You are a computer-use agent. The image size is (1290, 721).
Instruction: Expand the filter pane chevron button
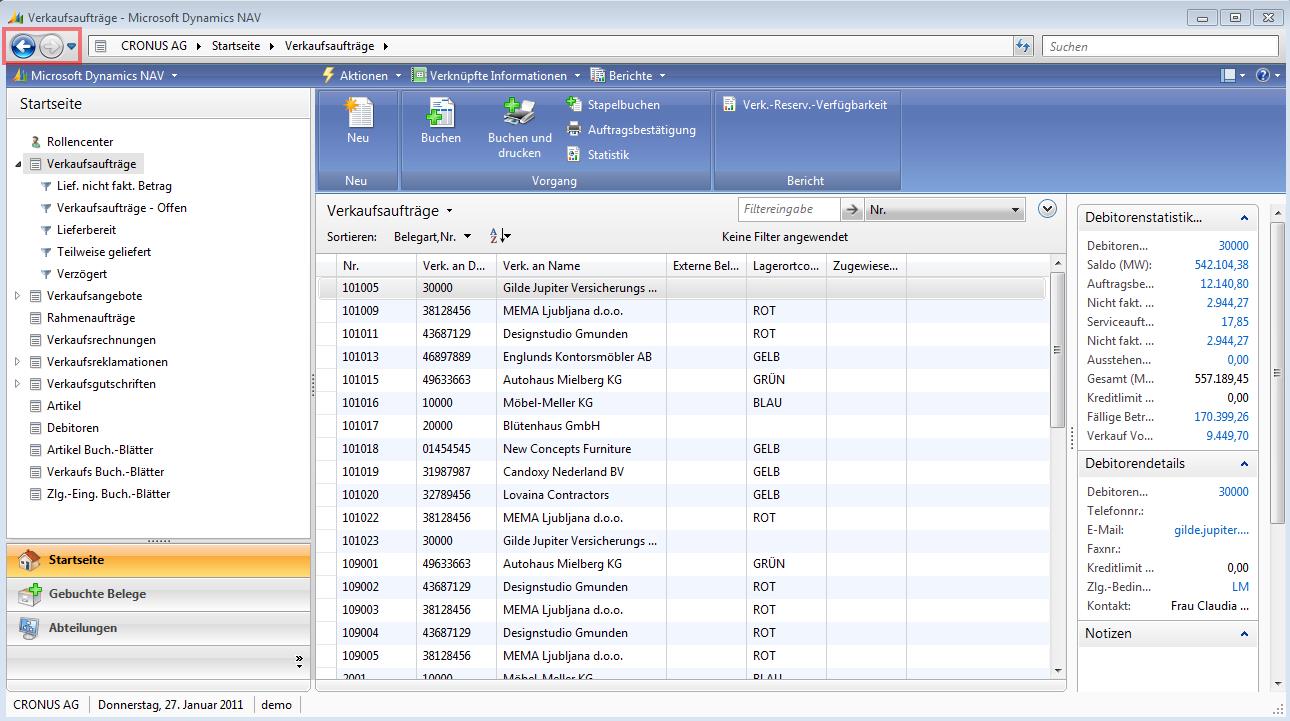1047,208
